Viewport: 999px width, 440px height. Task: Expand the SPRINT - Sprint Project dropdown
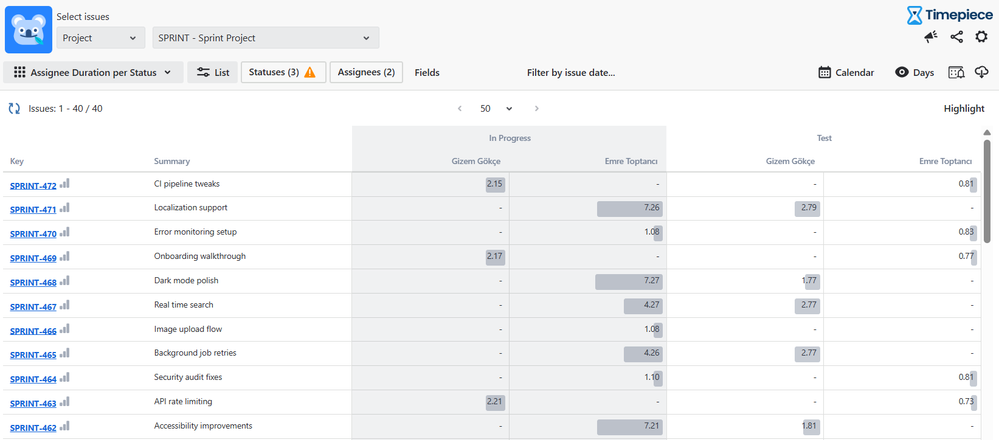click(266, 38)
